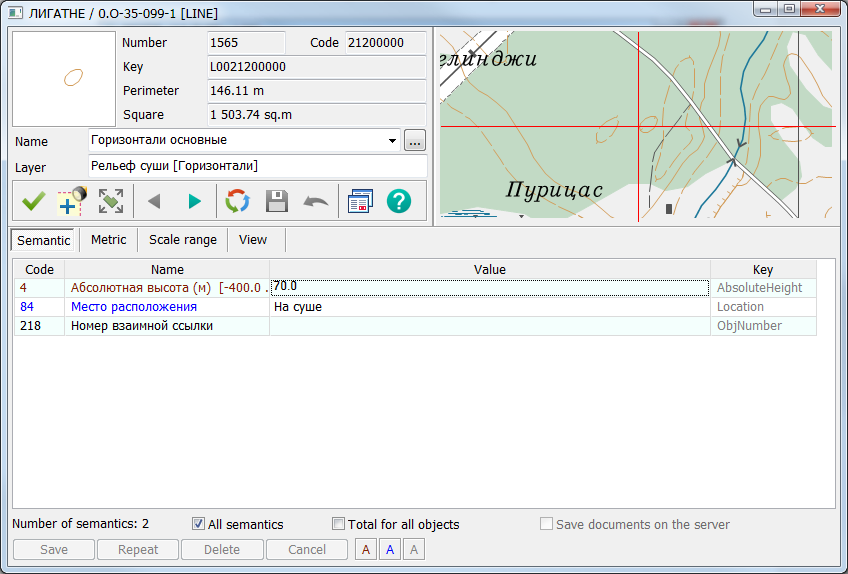Open the help question mark icon

(x=399, y=201)
